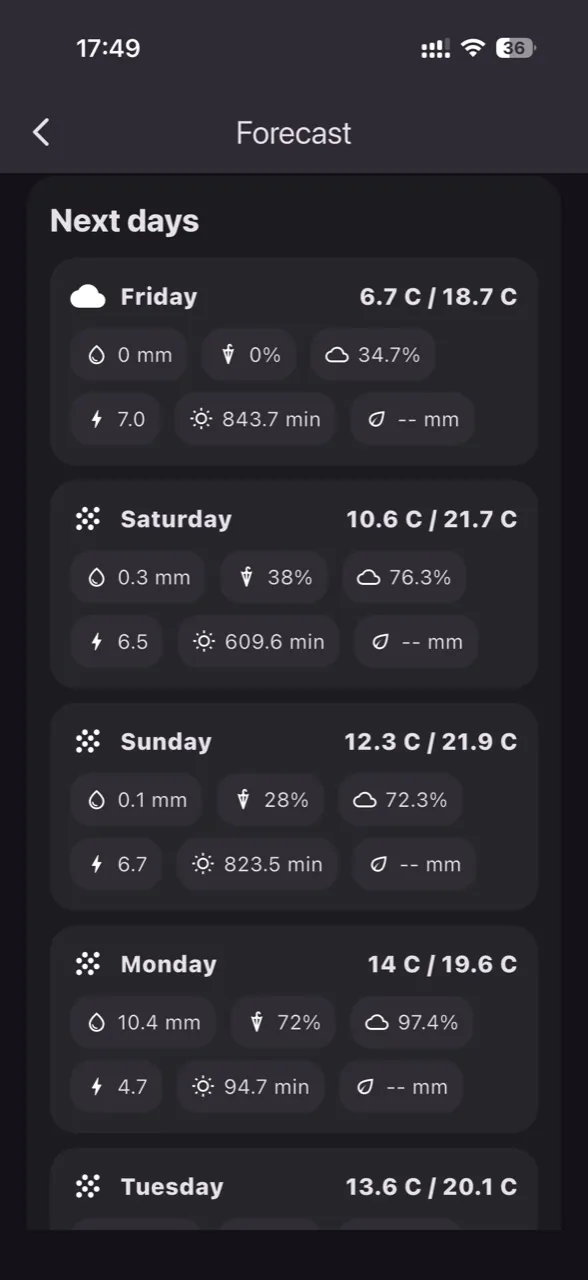588x1280 pixels.
Task: Select the Tuesday forecast card
Action: point(294,1189)
